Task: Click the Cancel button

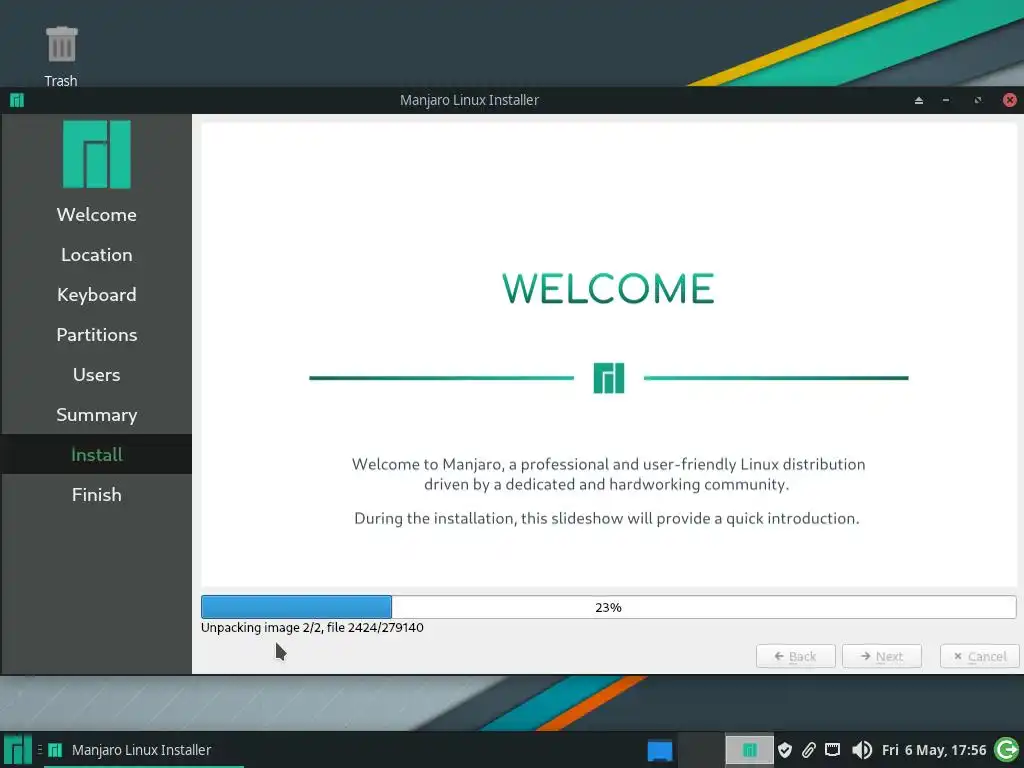Action: 980,656
